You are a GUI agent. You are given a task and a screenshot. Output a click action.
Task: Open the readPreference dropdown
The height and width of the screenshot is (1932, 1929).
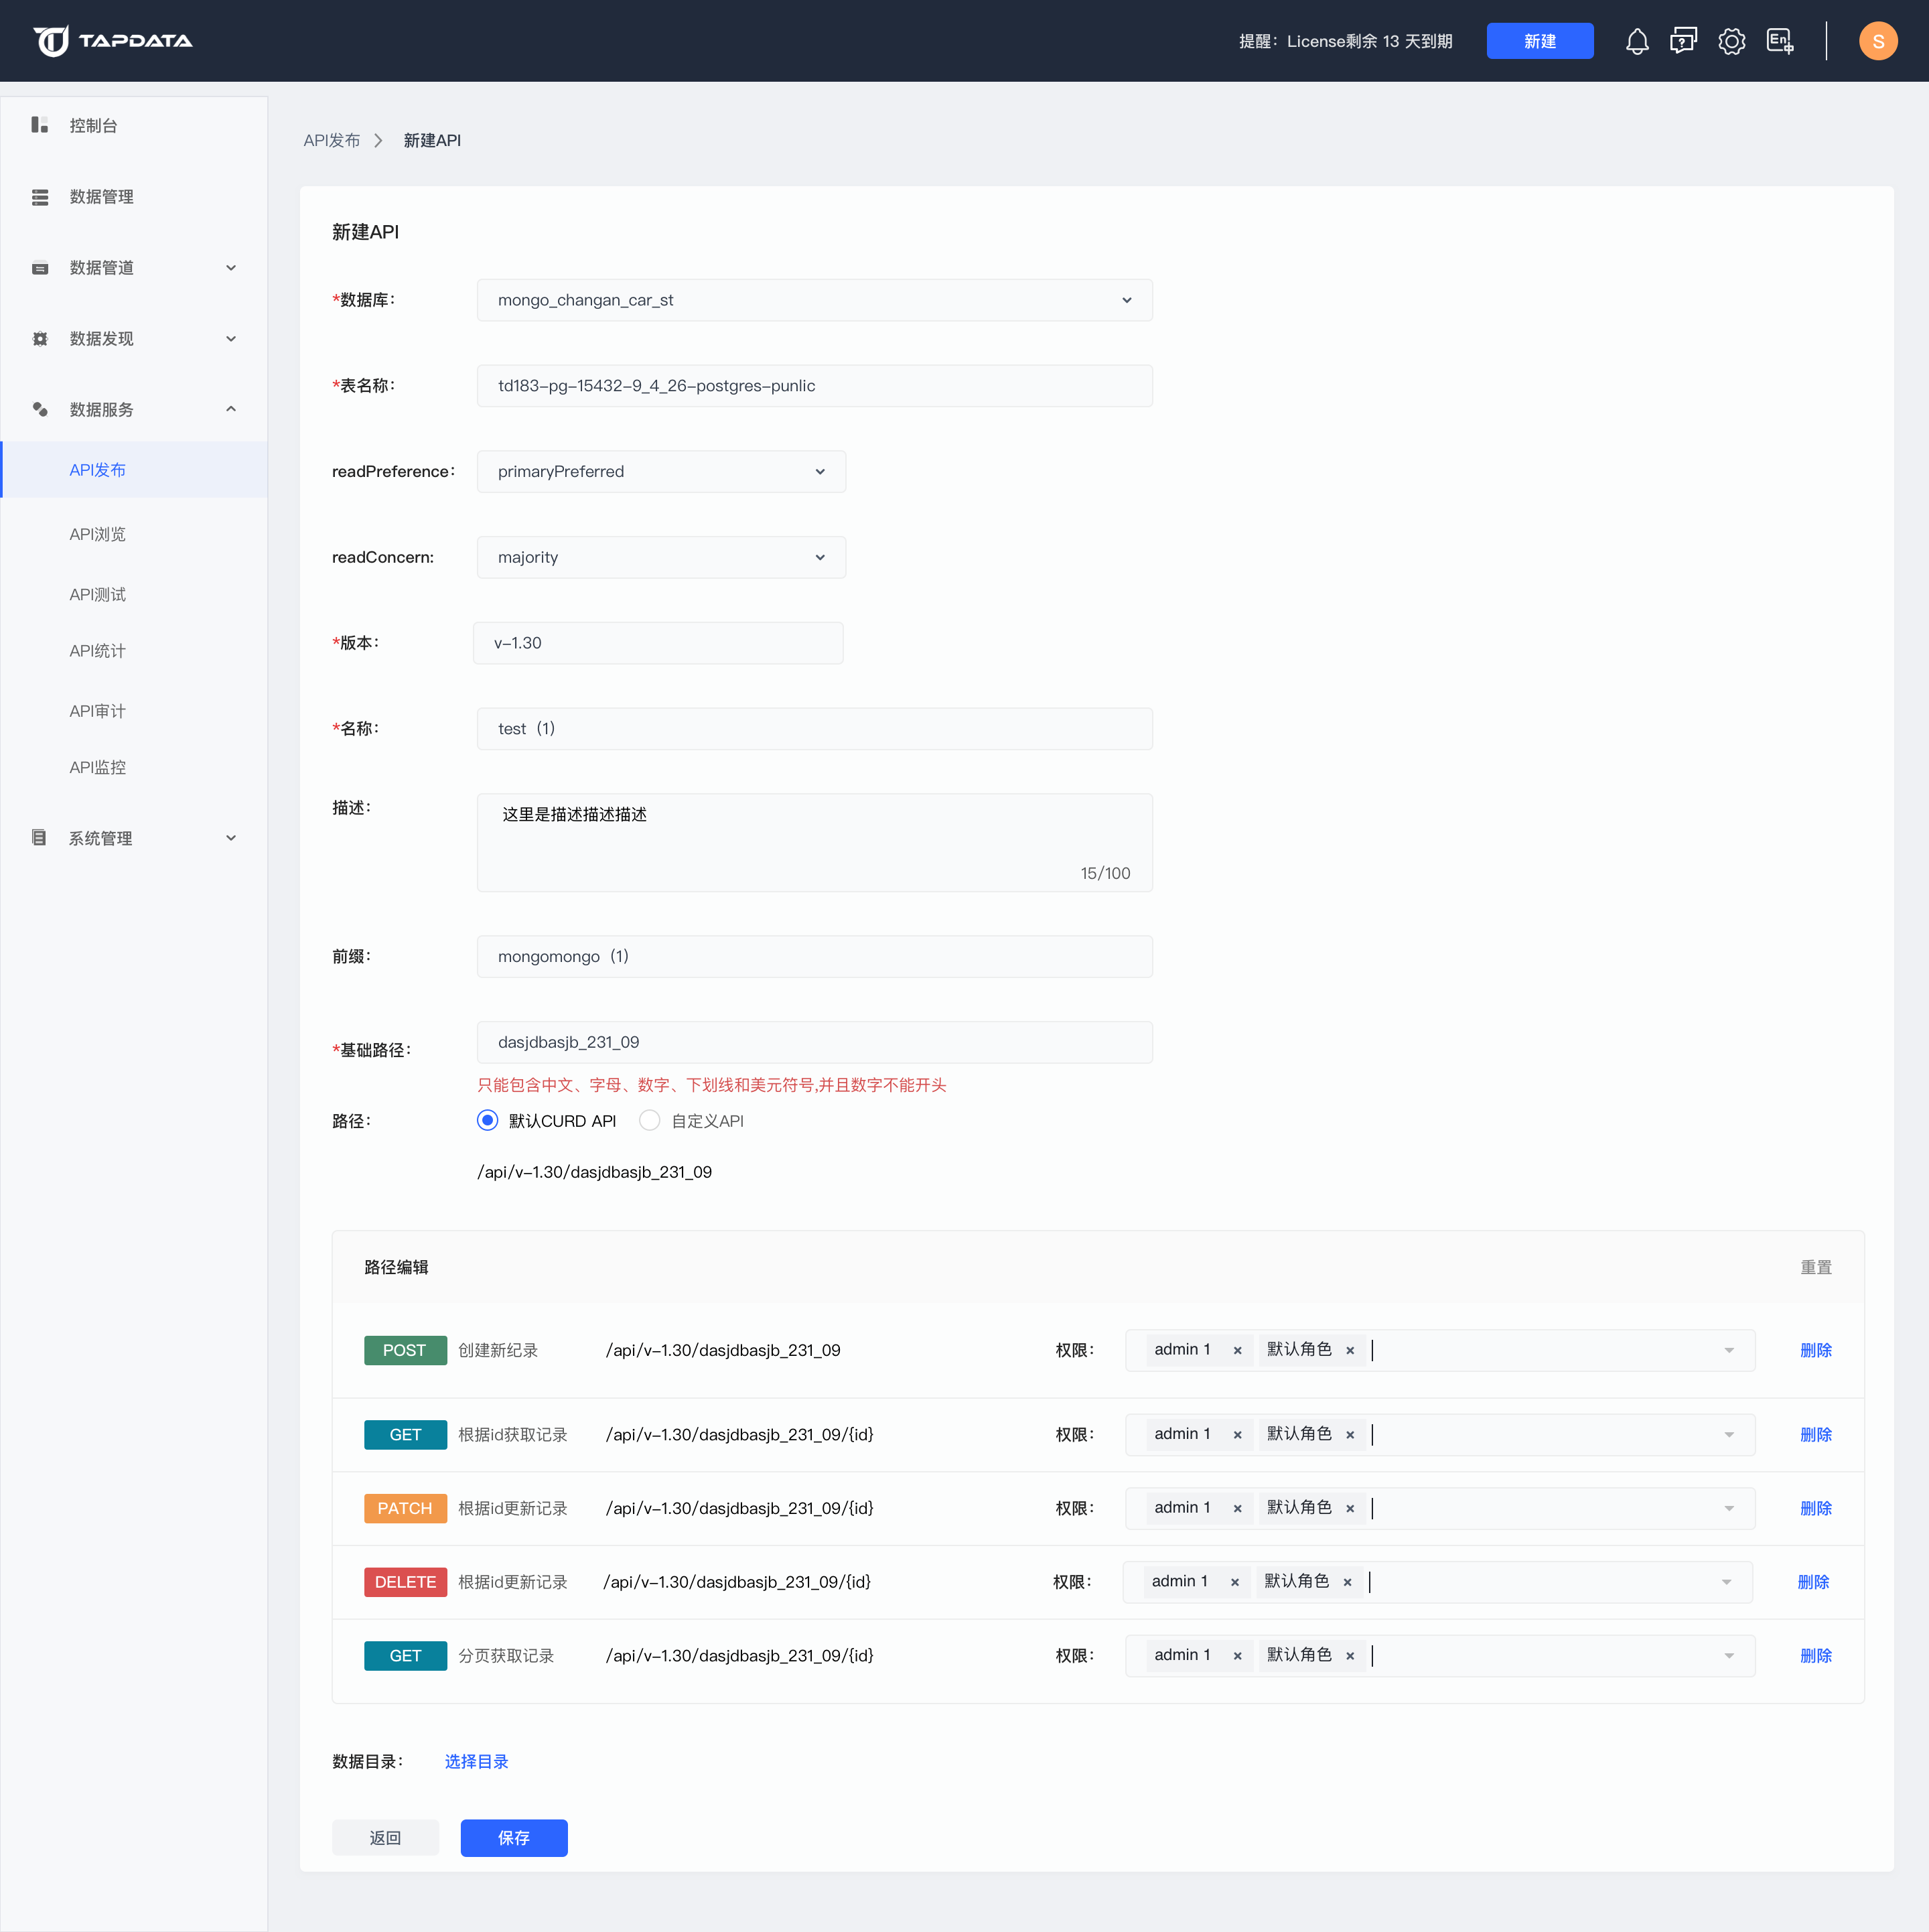coord(660,471)
